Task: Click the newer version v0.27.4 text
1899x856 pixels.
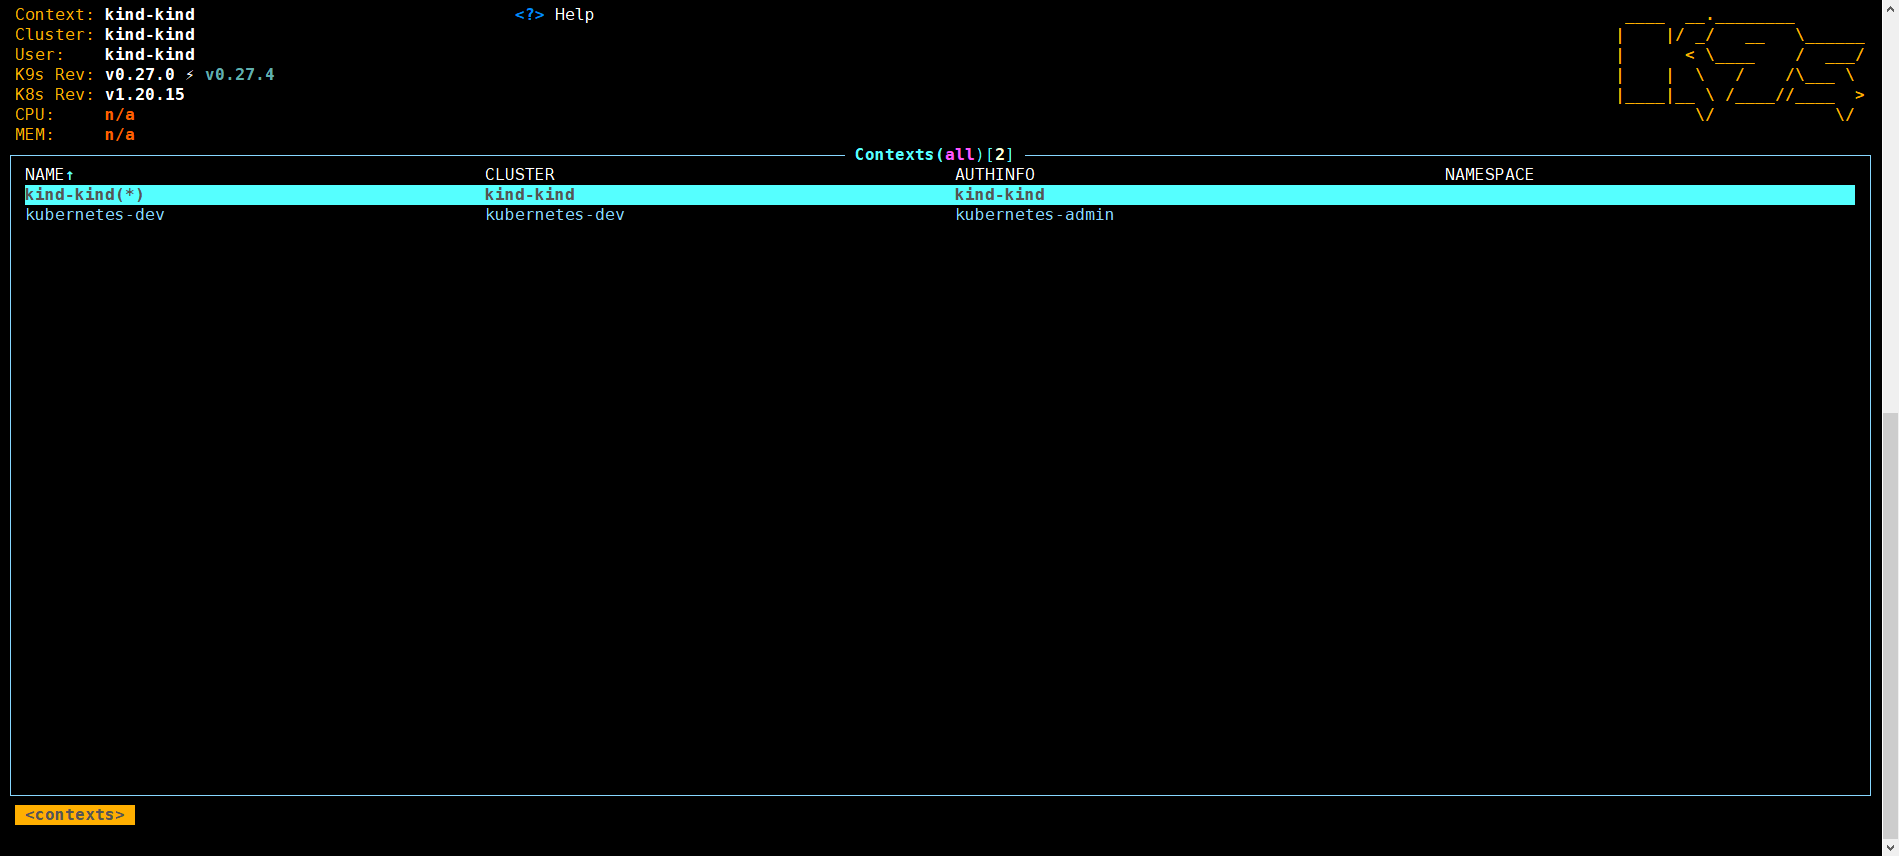Action: [x=240, y=75]
